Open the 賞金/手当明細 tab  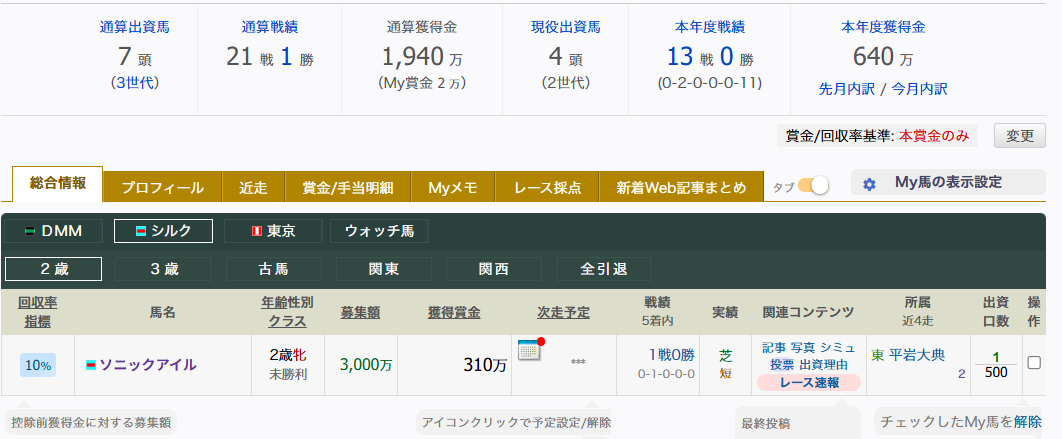click(347, 188)
